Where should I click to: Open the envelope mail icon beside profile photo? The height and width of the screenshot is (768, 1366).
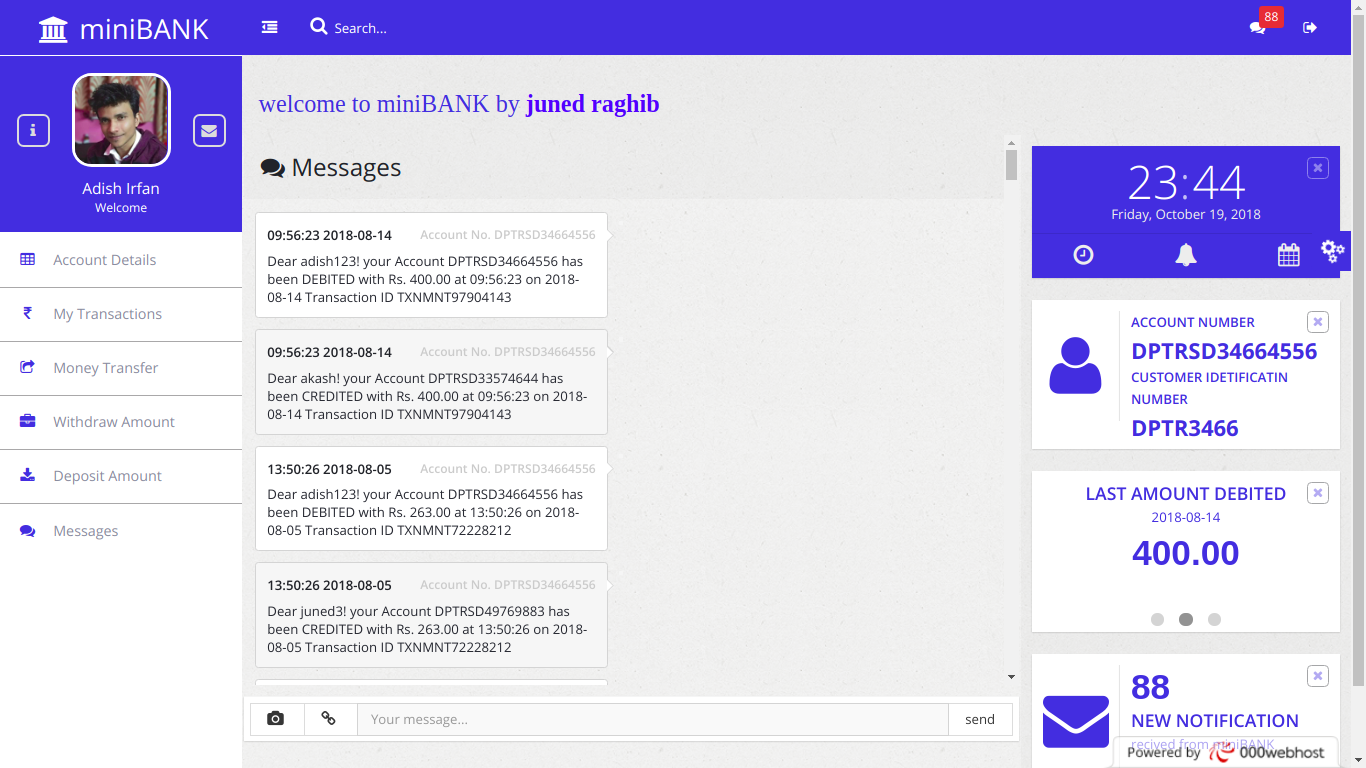(209, 130)
